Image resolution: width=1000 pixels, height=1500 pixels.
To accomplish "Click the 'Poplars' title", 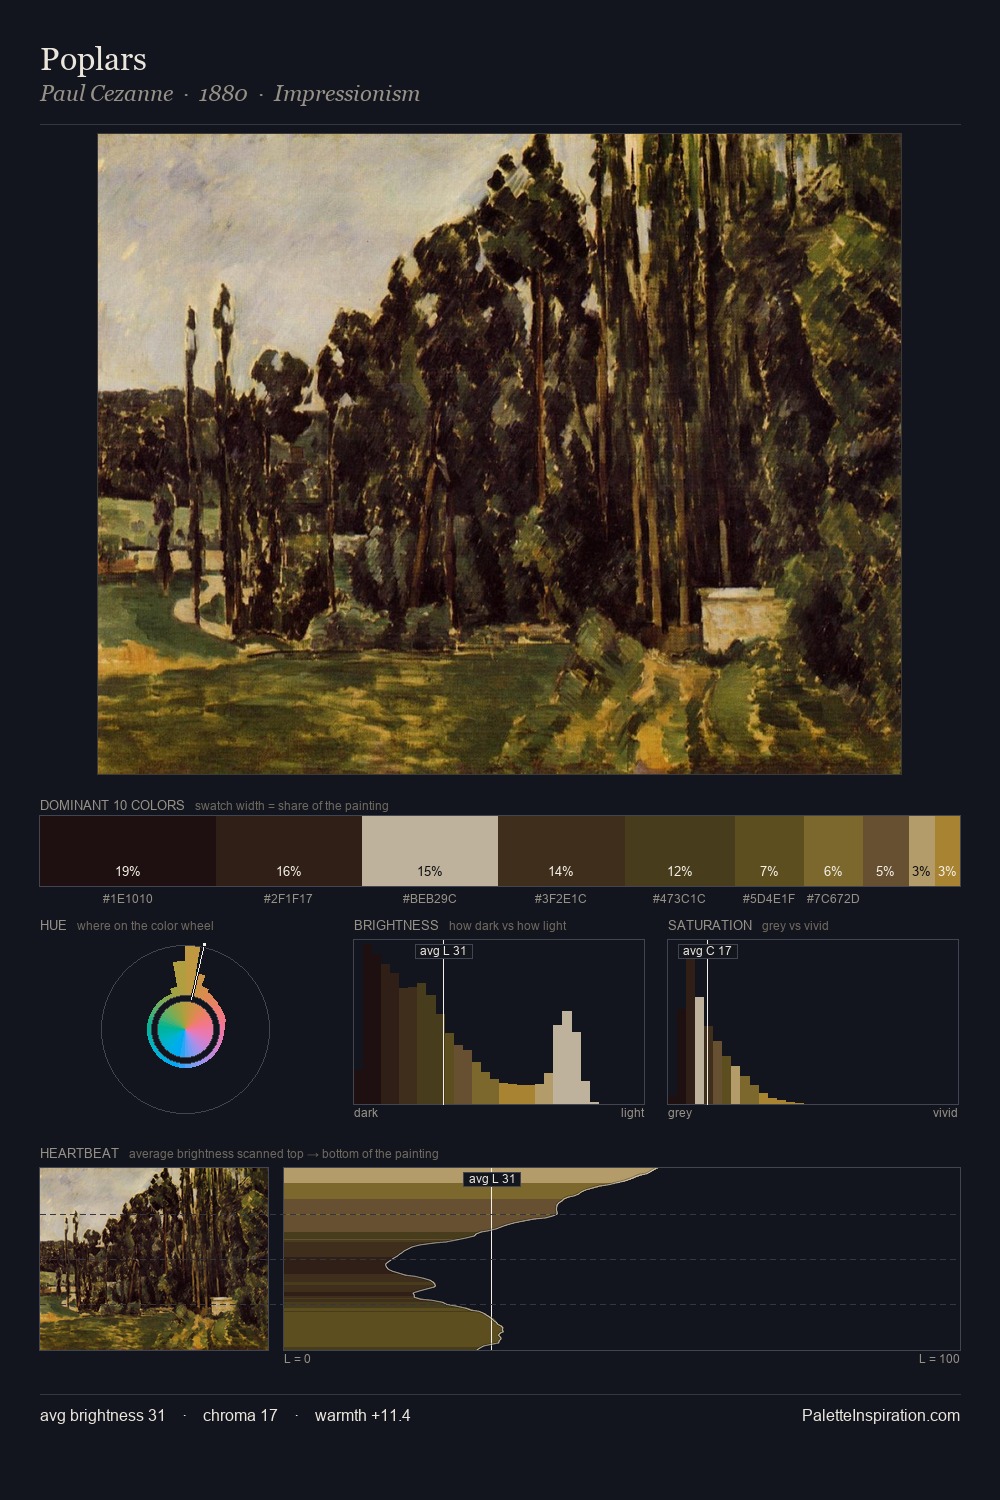I will 93,59.
